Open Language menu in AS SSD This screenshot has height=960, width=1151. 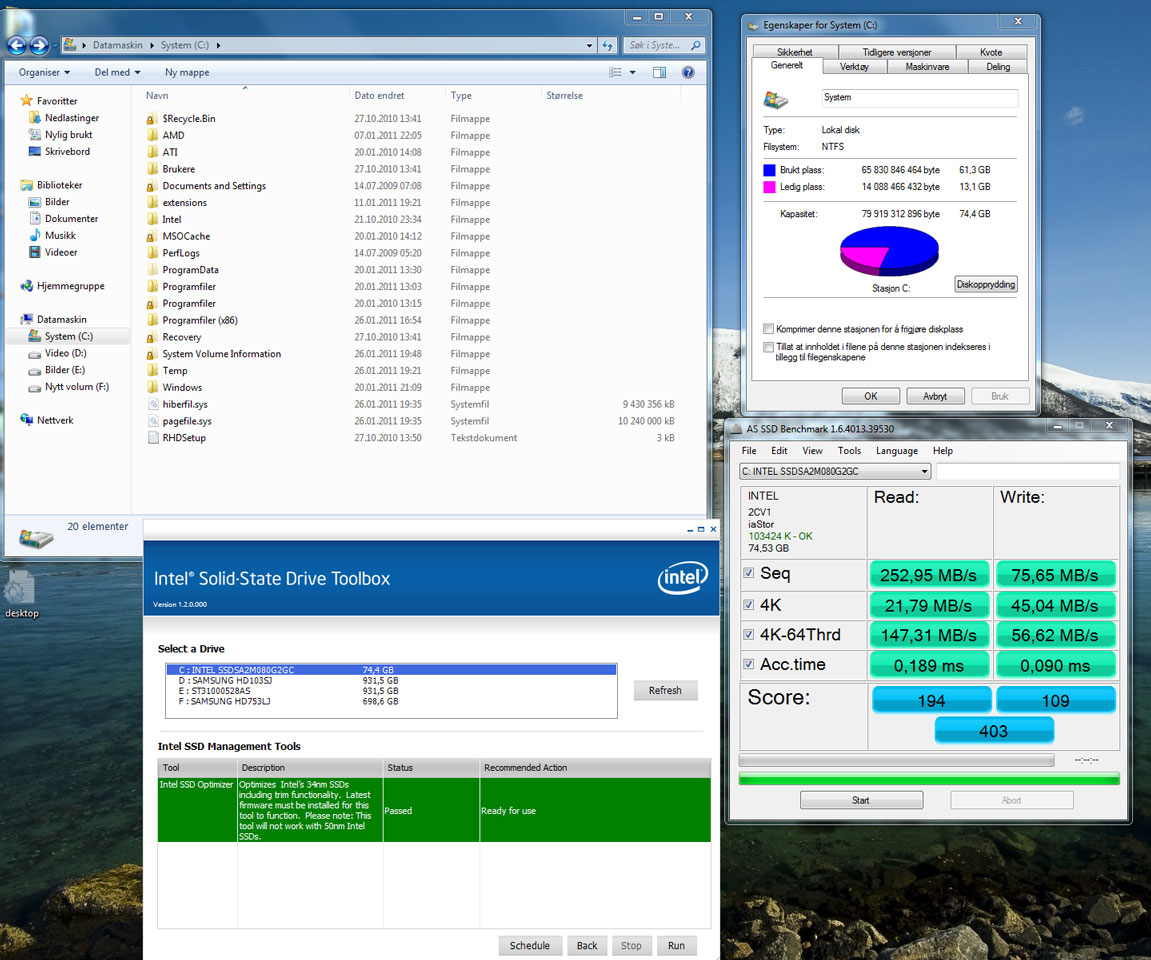point(896,451)
